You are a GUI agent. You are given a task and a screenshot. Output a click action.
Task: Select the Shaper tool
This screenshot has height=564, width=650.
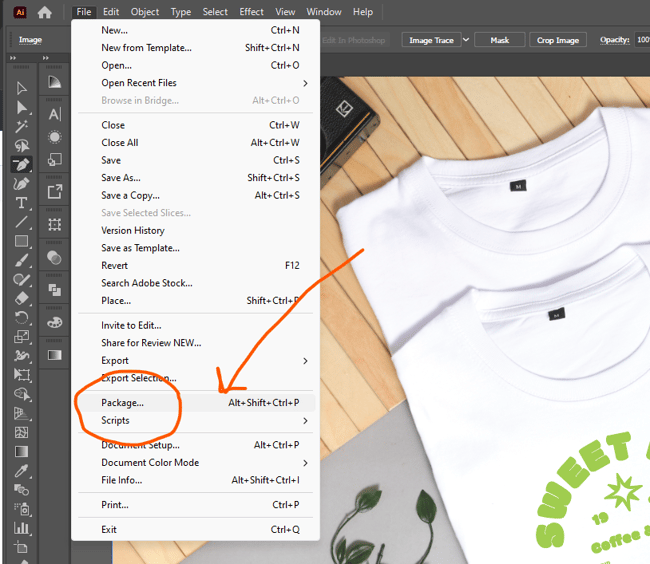point(22,280)
